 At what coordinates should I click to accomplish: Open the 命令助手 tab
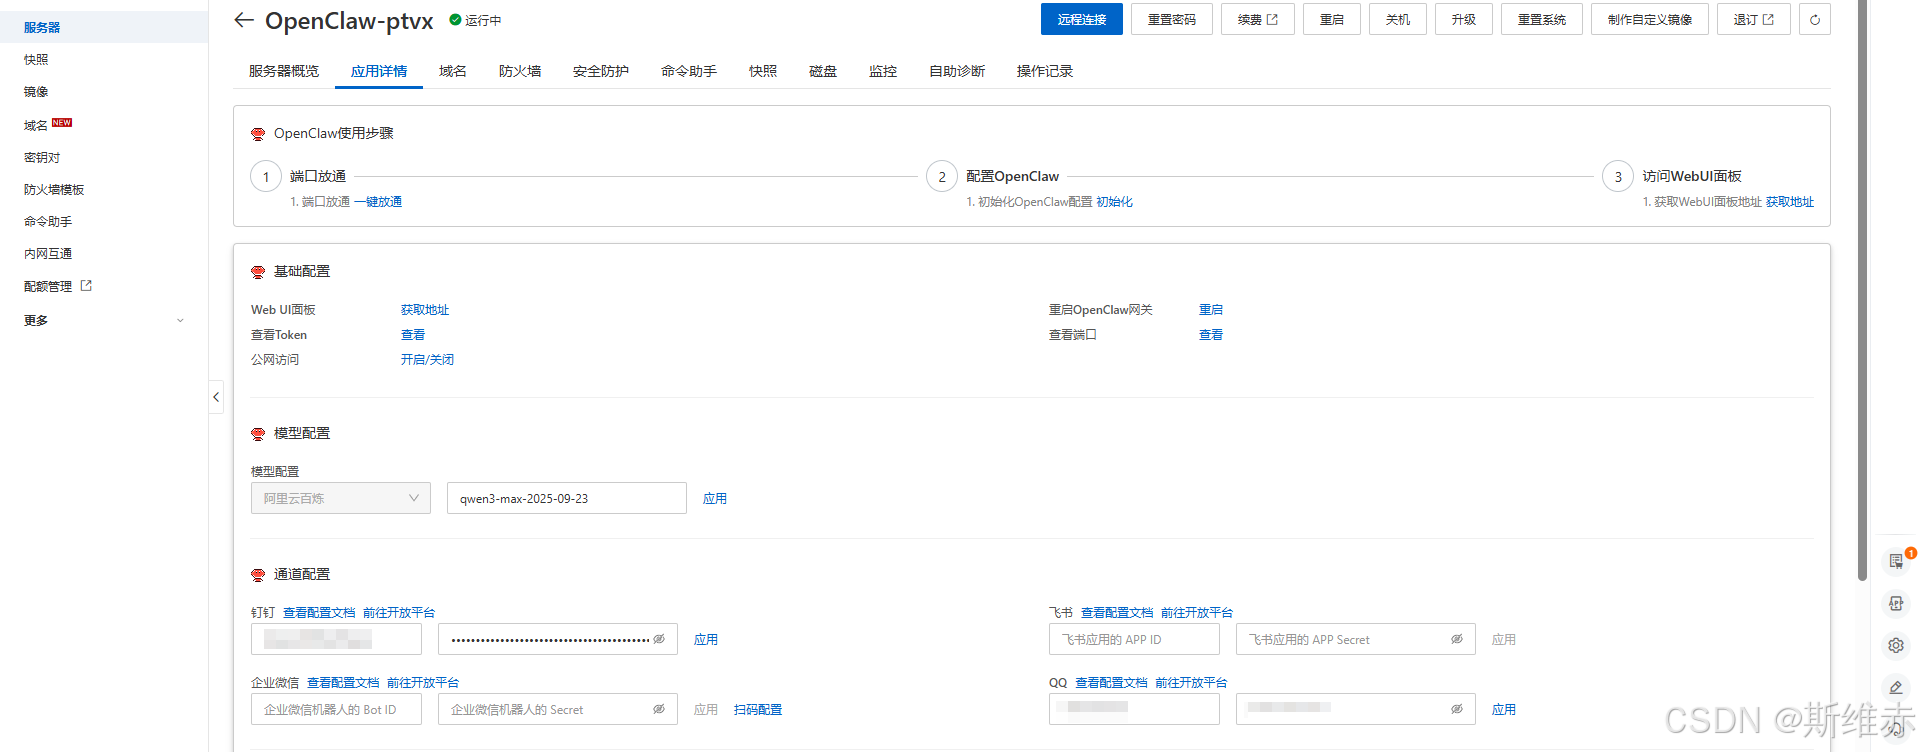[x=689, y=71]
